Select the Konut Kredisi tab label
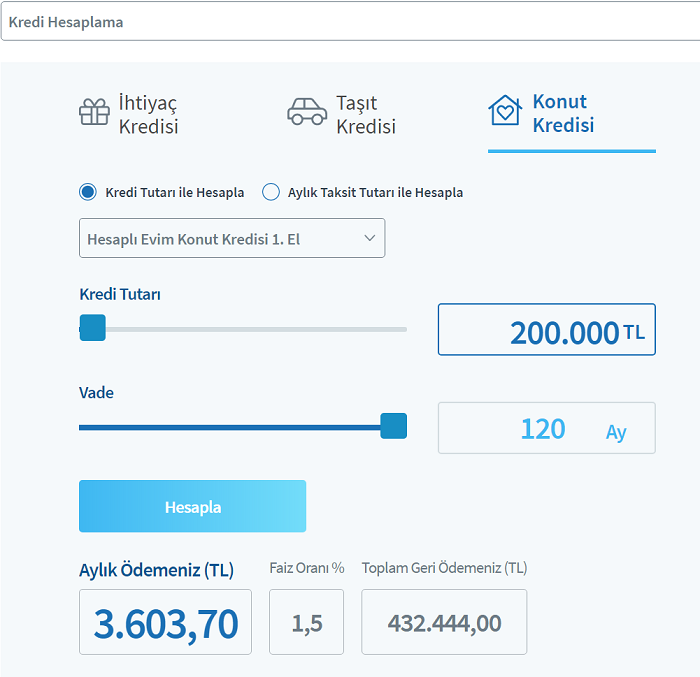Screen dimensions: 700x677 (x=563, y=114)
